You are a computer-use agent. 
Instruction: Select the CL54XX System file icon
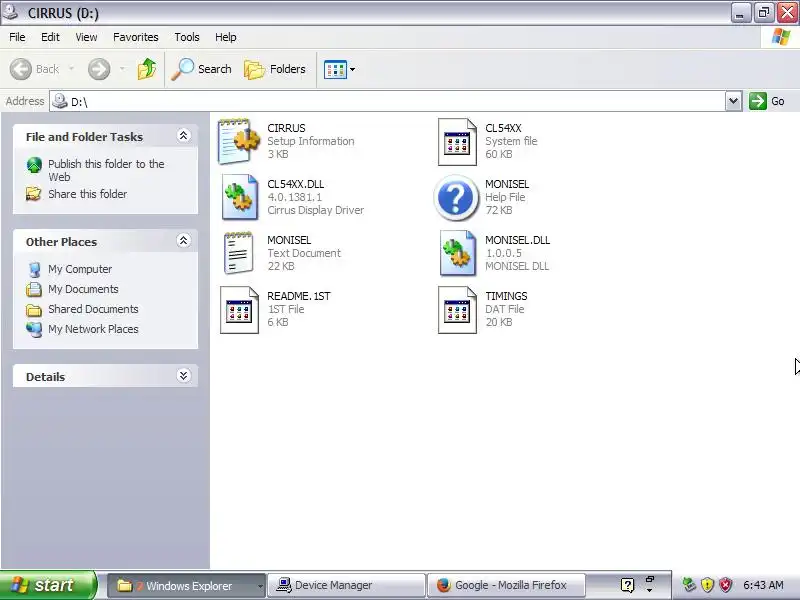click(x=457, y=142)
